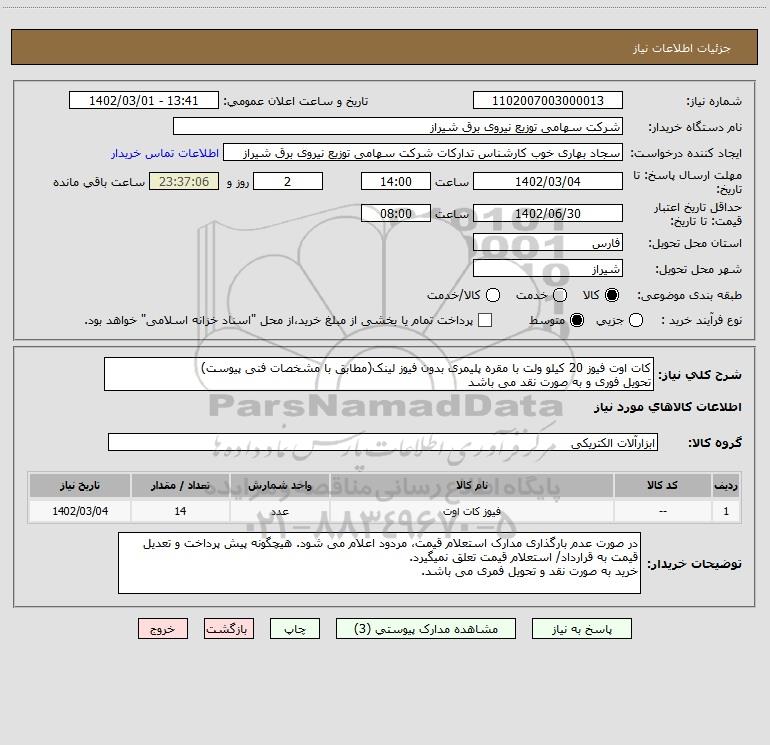This screenshot has height=745, width=770.
Task: Click the unit cell عدد
Action: [x=279, y=511]
